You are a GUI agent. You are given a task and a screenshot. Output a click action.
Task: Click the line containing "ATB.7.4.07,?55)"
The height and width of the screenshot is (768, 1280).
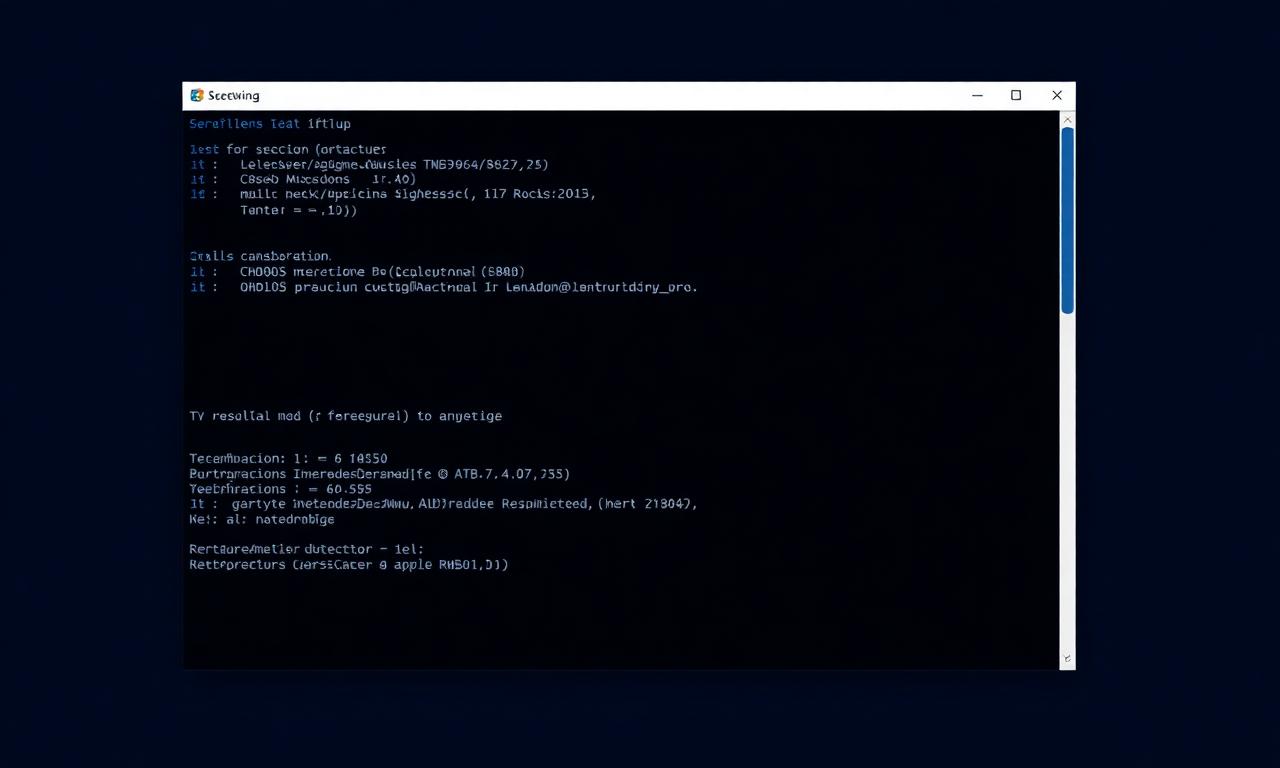pos(380,474)
